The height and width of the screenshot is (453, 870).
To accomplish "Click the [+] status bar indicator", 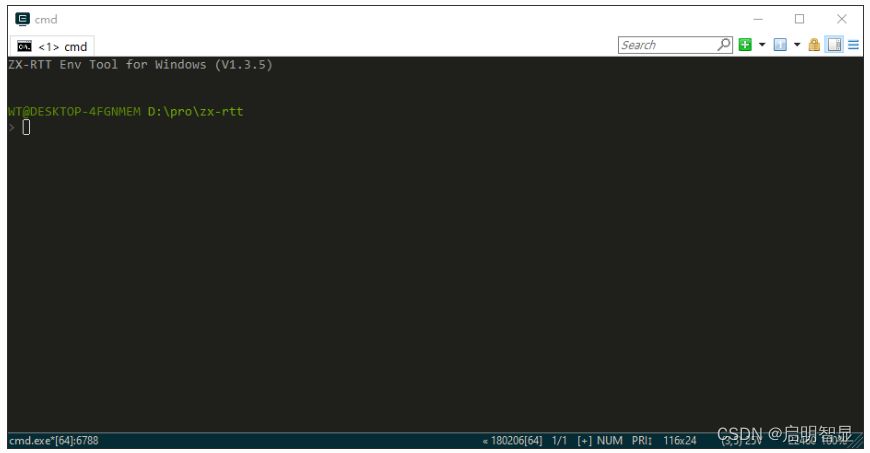I will pos(584,441).
